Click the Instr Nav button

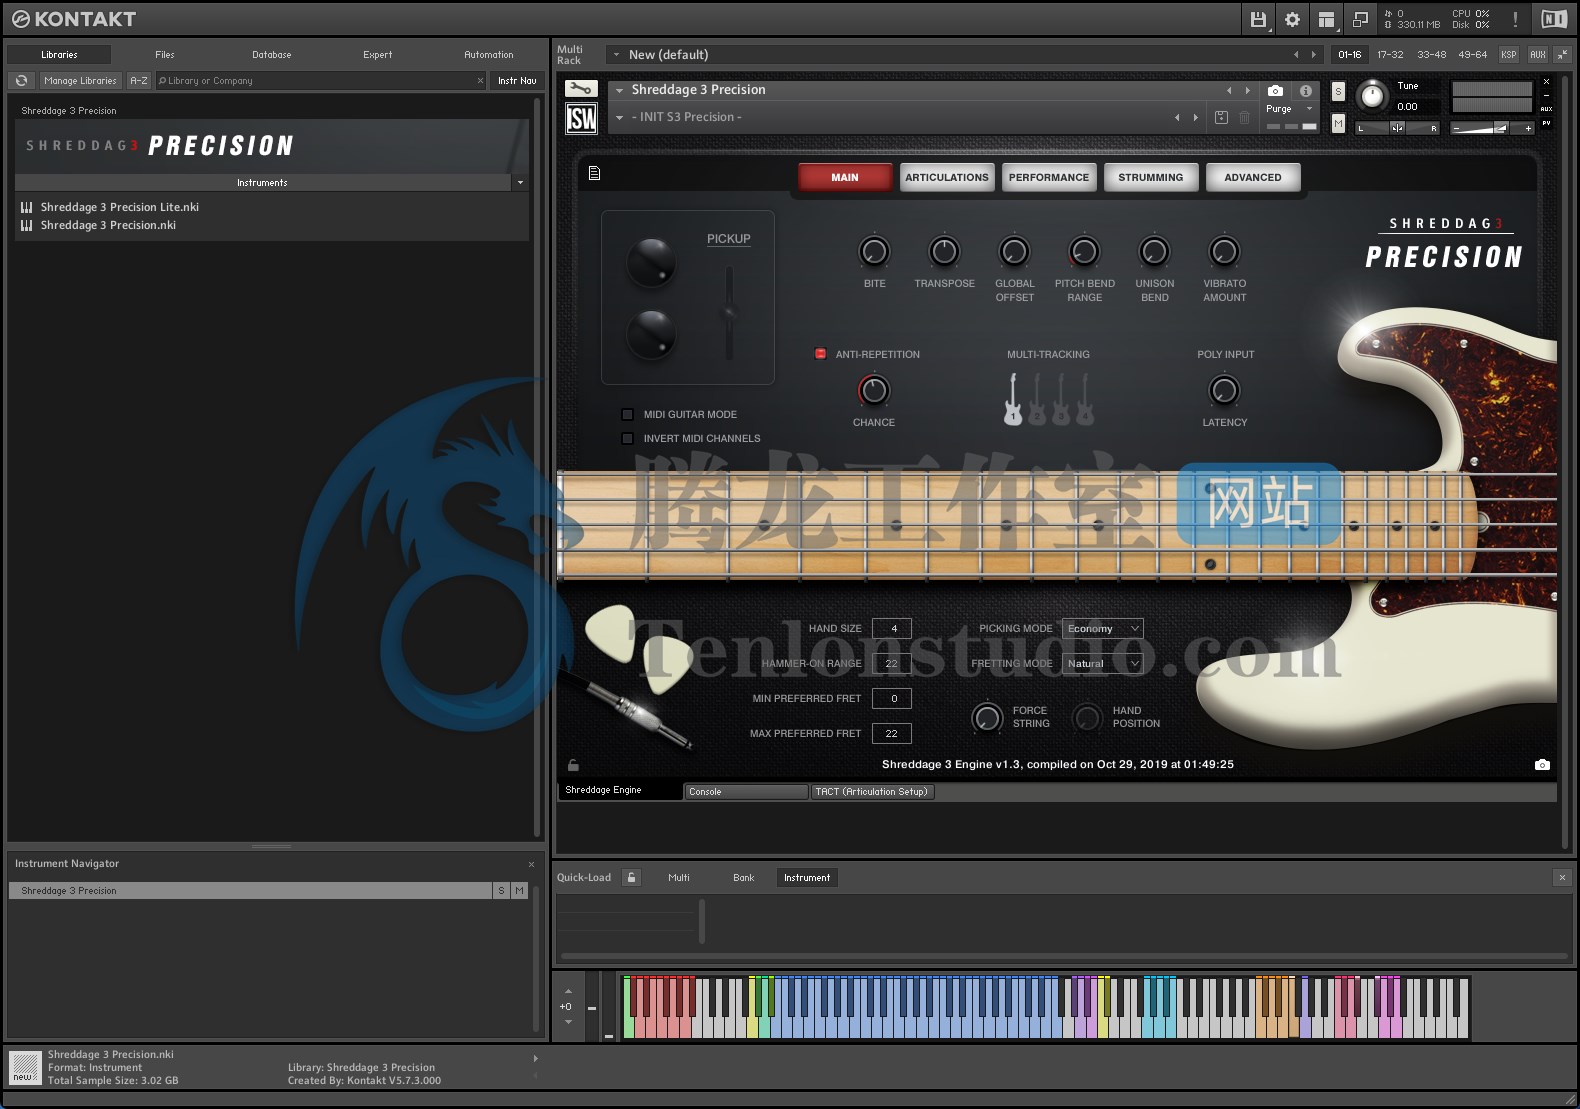pyautogui.click(x=517, y=80)
